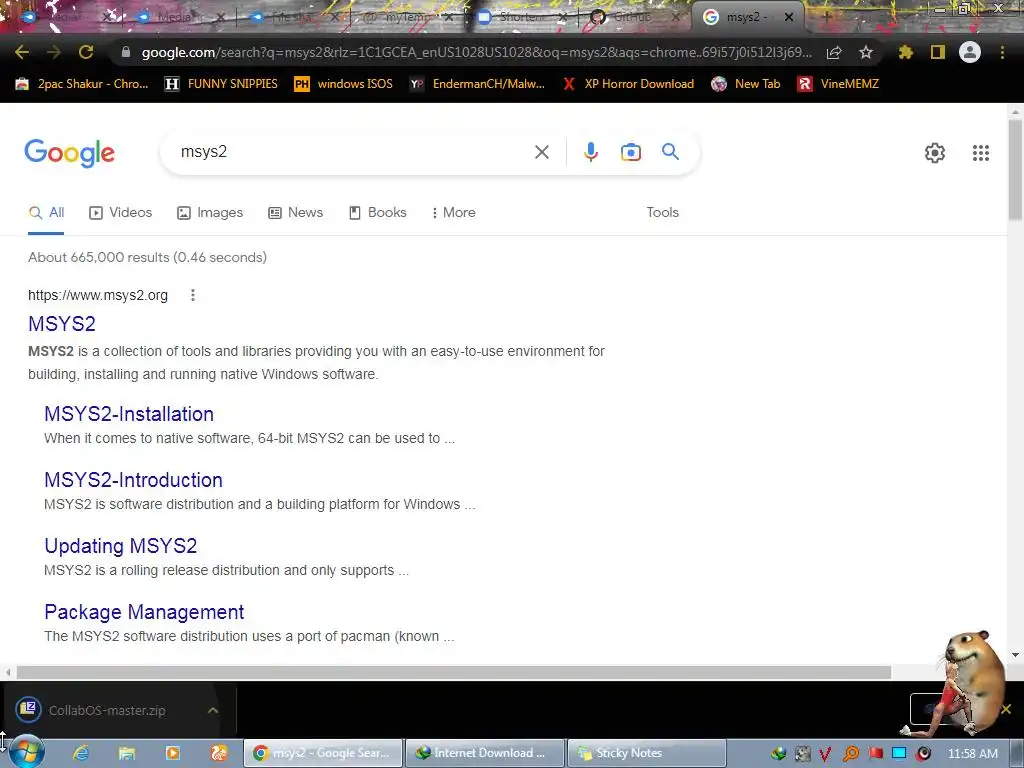Open the Updating MSYS2 link
Viewport: 1024px width, 768px height.
[x=121, y=546]
